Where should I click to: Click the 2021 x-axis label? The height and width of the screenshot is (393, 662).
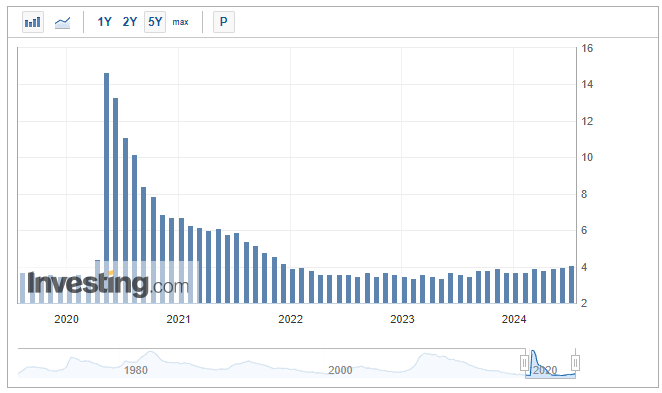(x=178, y=319)
